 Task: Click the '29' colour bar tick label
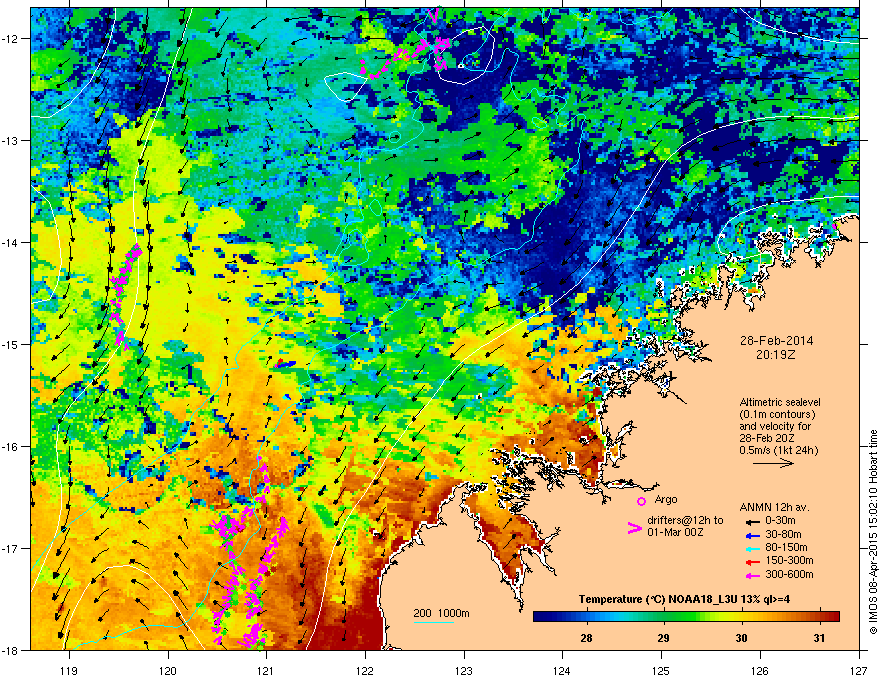(x=663, y=638)
